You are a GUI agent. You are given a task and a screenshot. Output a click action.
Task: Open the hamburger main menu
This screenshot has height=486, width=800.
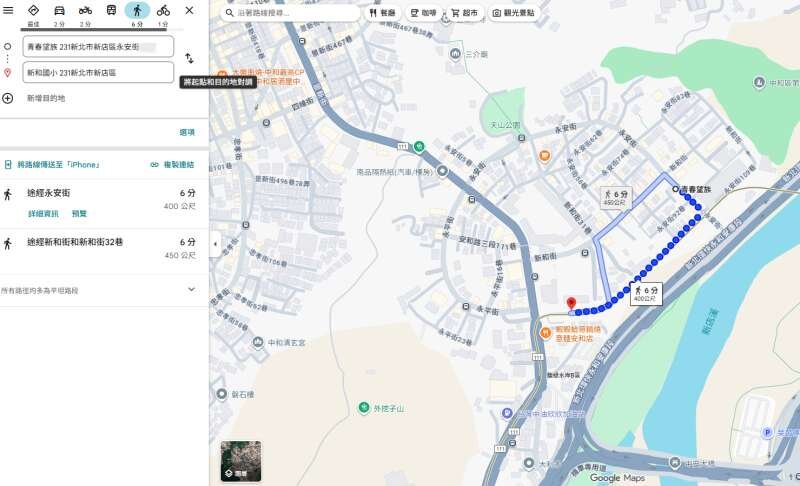point(9,10)
